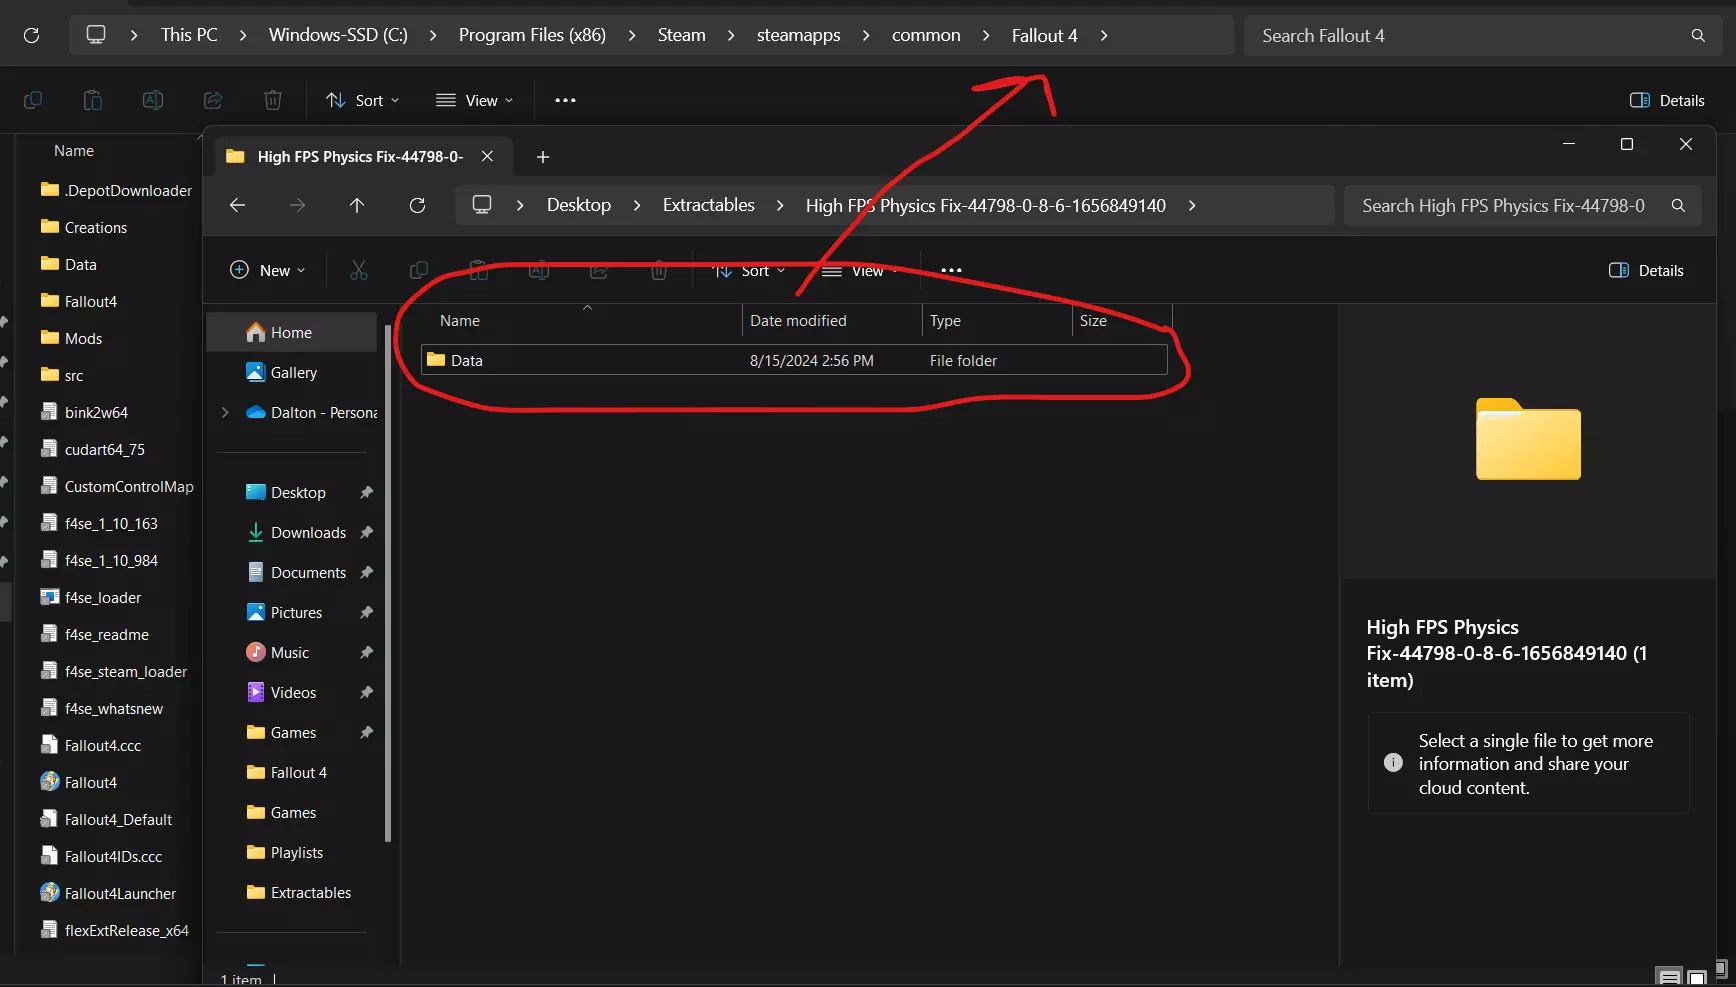
Task: Toggle Details pane in front window
Action: coord(1646,270)
